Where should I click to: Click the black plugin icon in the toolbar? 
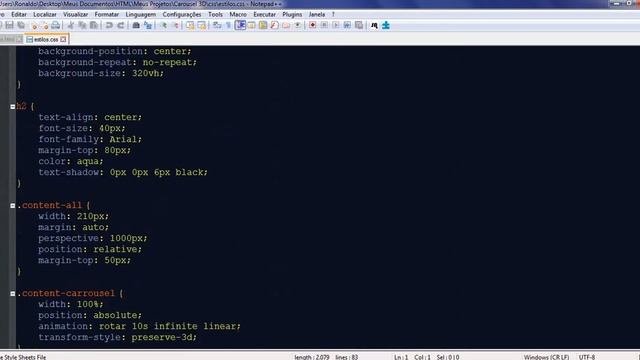tap(374, 25)
